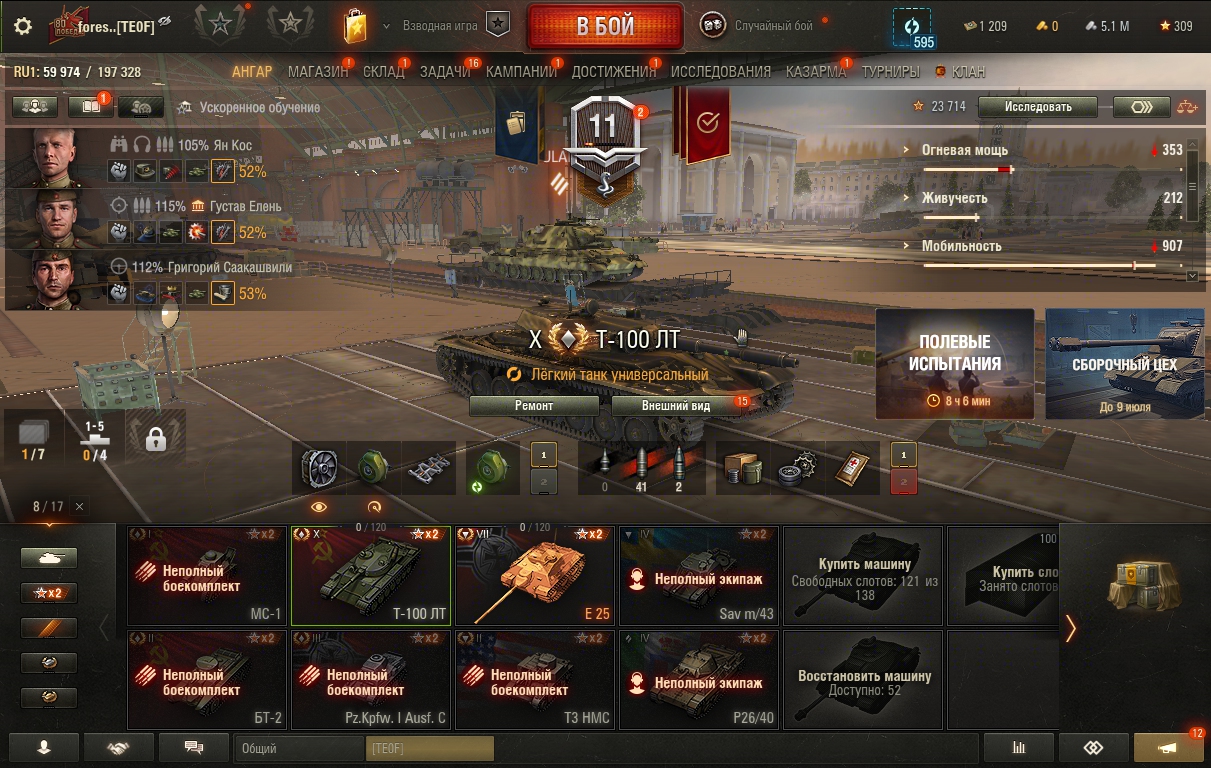Click the notifications megaphone icon

[1168, 747]
